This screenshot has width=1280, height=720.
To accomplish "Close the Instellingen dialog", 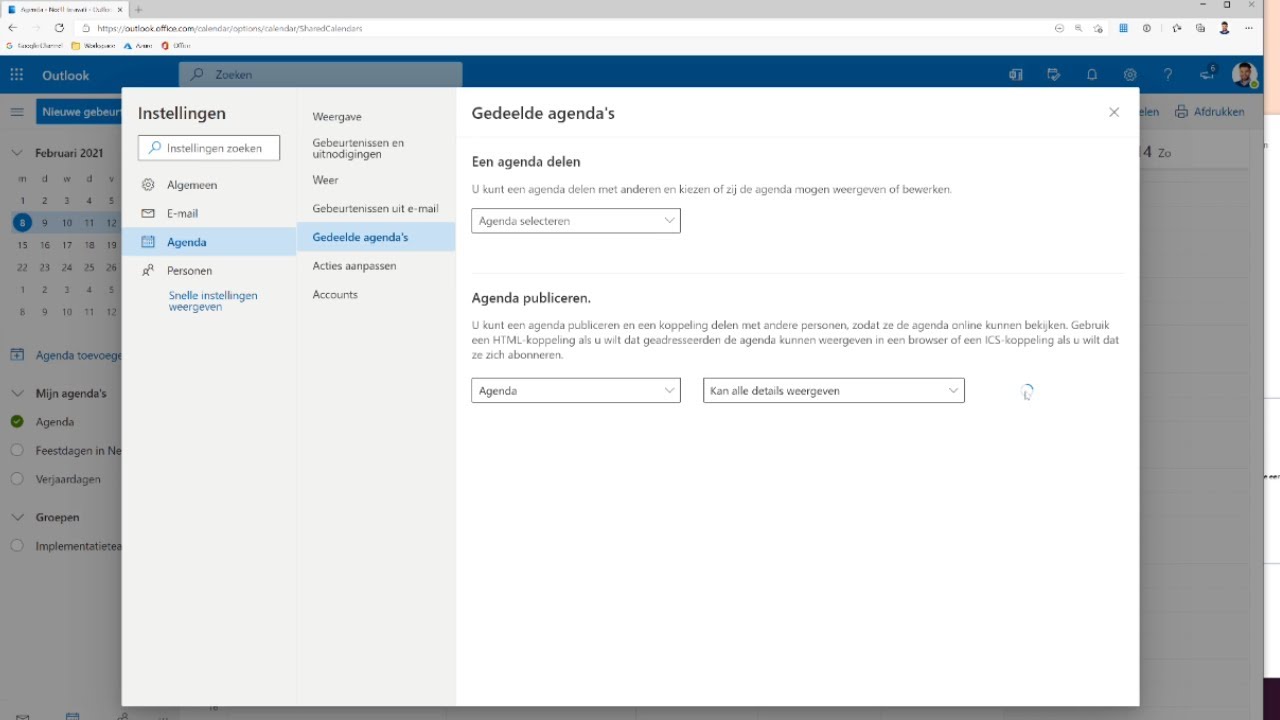I will click(1114, 112).
